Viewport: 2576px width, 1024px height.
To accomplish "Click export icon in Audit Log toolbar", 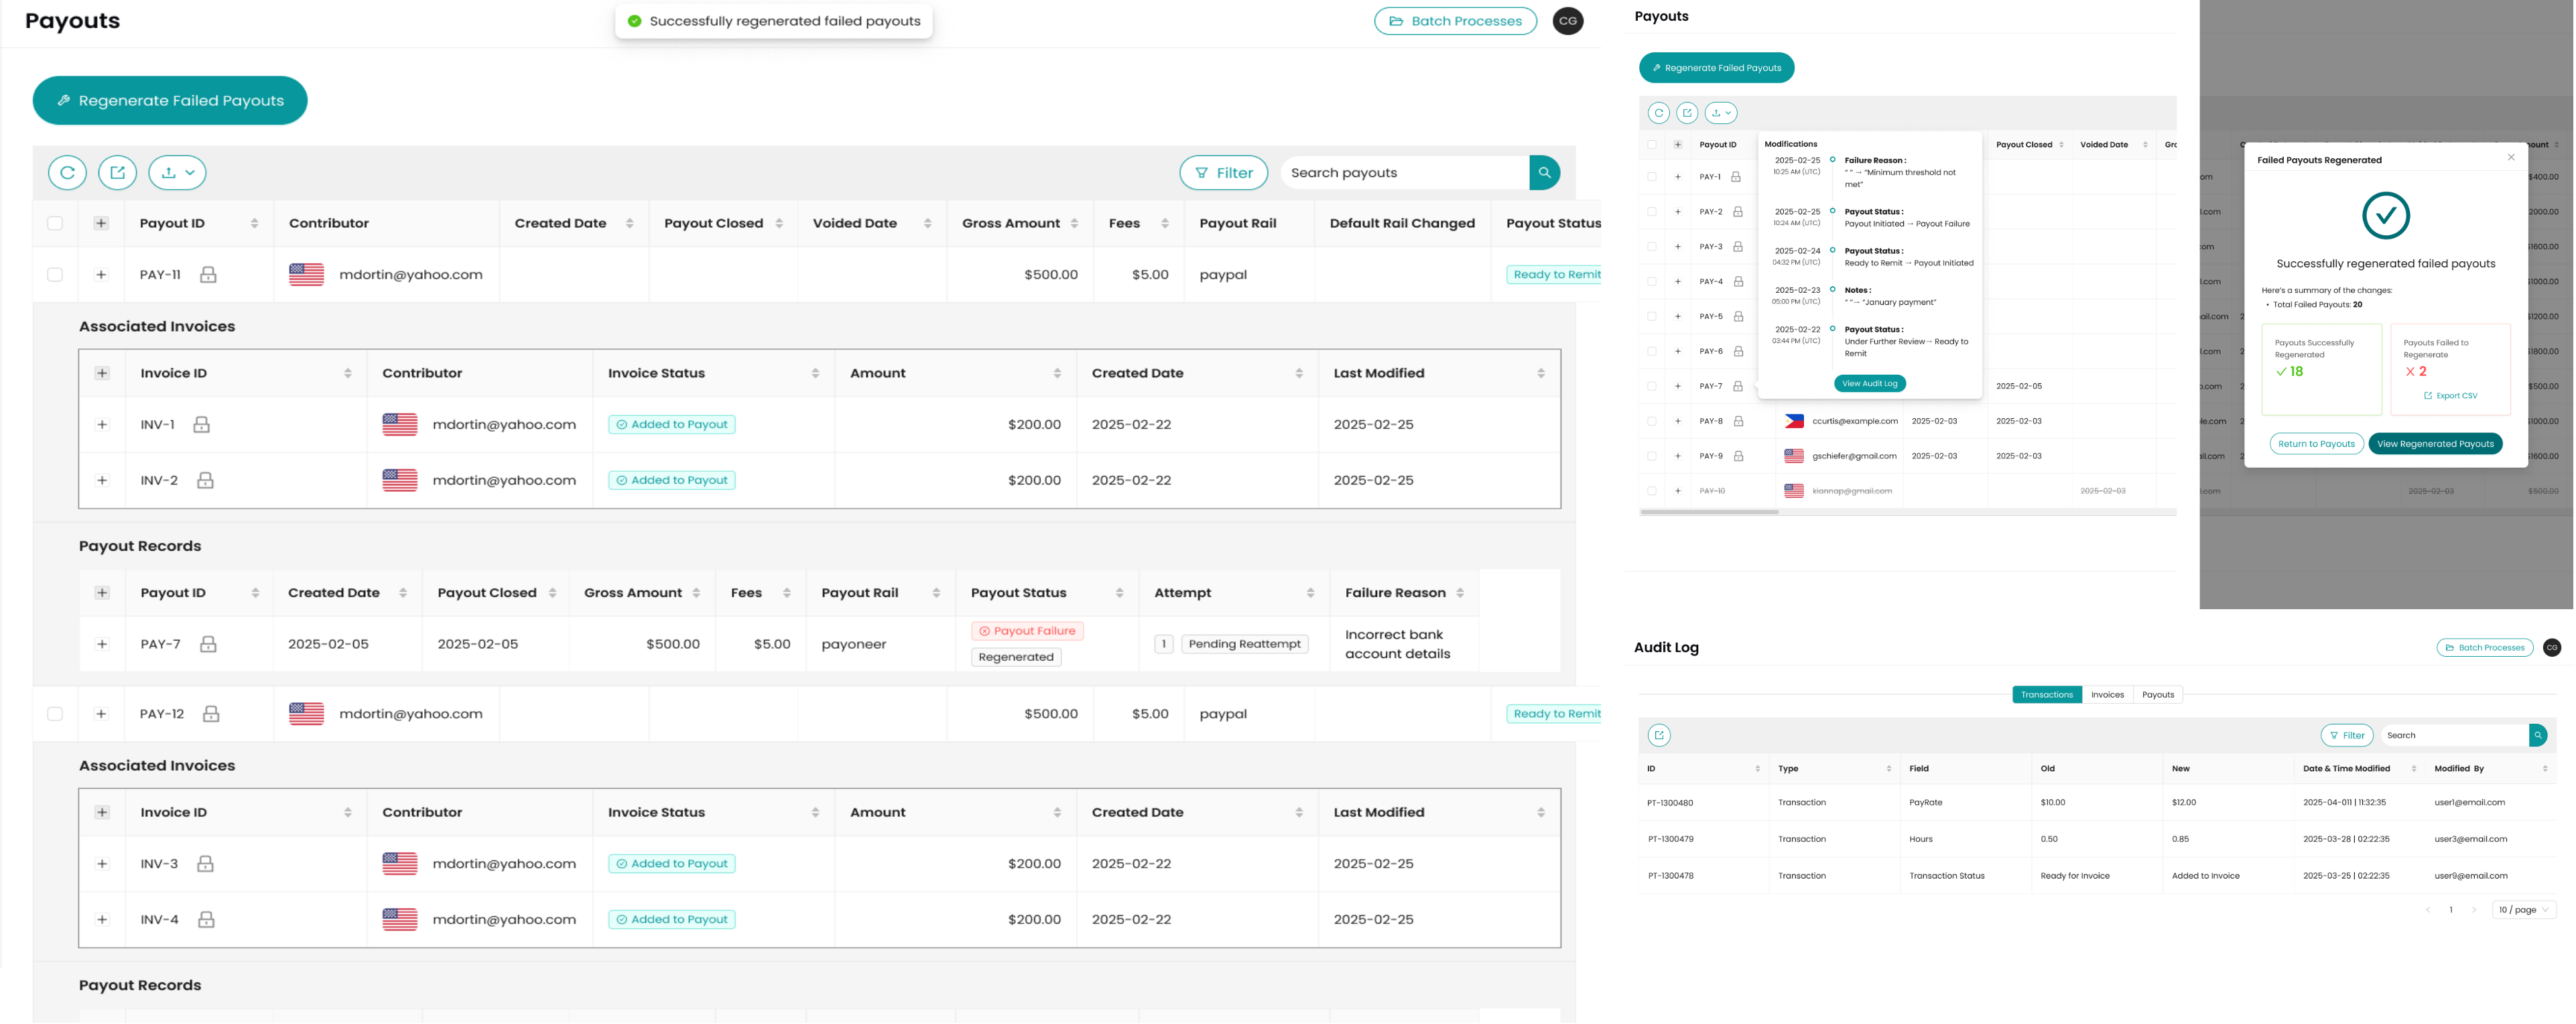I will (x=1659, y=736).
